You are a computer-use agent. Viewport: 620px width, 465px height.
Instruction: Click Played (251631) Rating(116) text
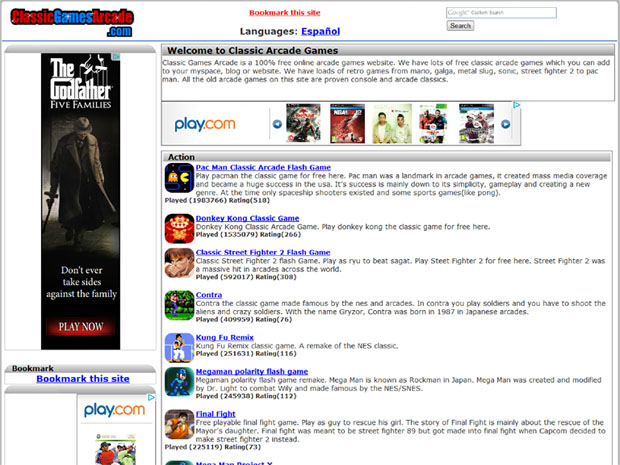tap(246, 353)
